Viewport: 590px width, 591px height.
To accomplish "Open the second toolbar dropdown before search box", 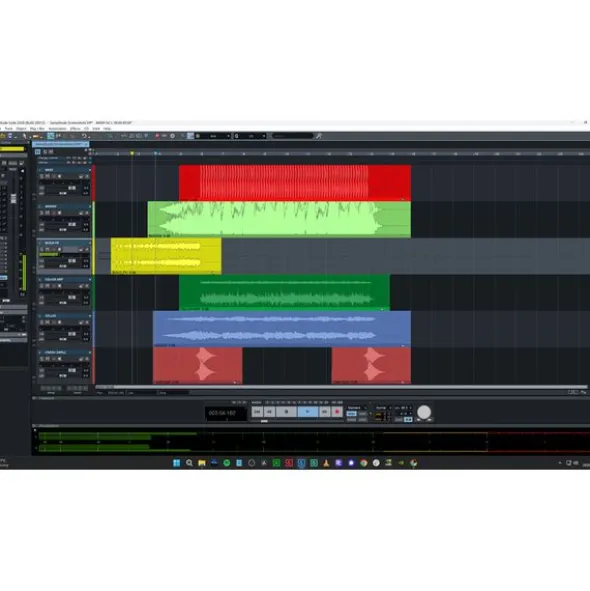I will (x=250, y=136).
